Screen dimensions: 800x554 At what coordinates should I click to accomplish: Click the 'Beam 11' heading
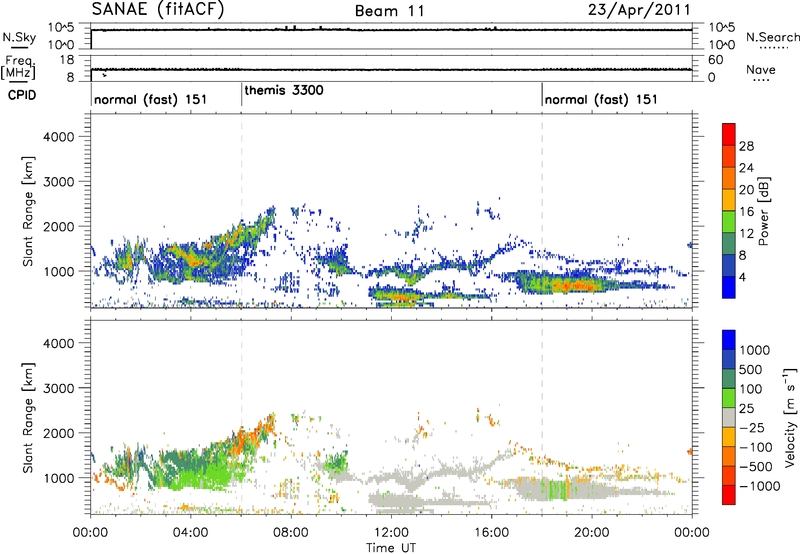tap(390, 11)
